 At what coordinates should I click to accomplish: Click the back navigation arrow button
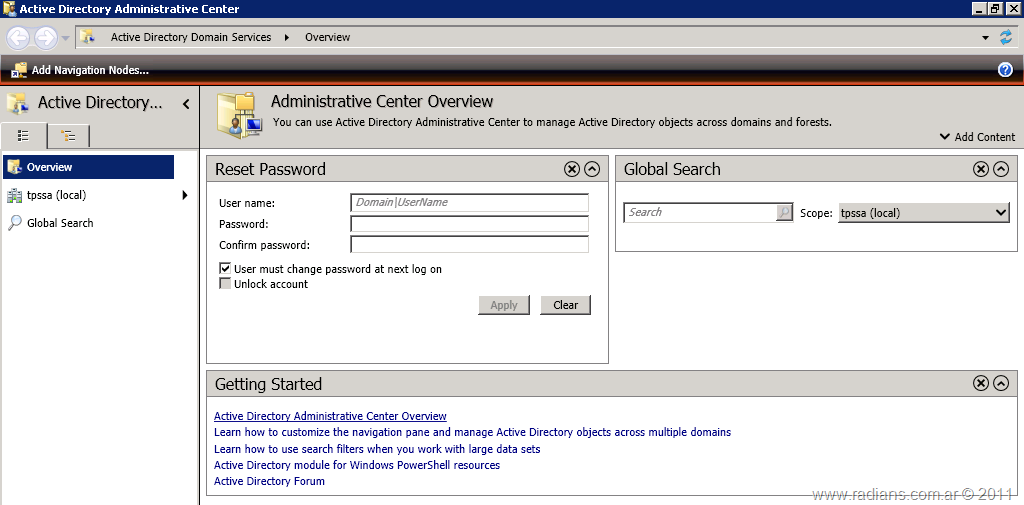click(x=18, y=38)
